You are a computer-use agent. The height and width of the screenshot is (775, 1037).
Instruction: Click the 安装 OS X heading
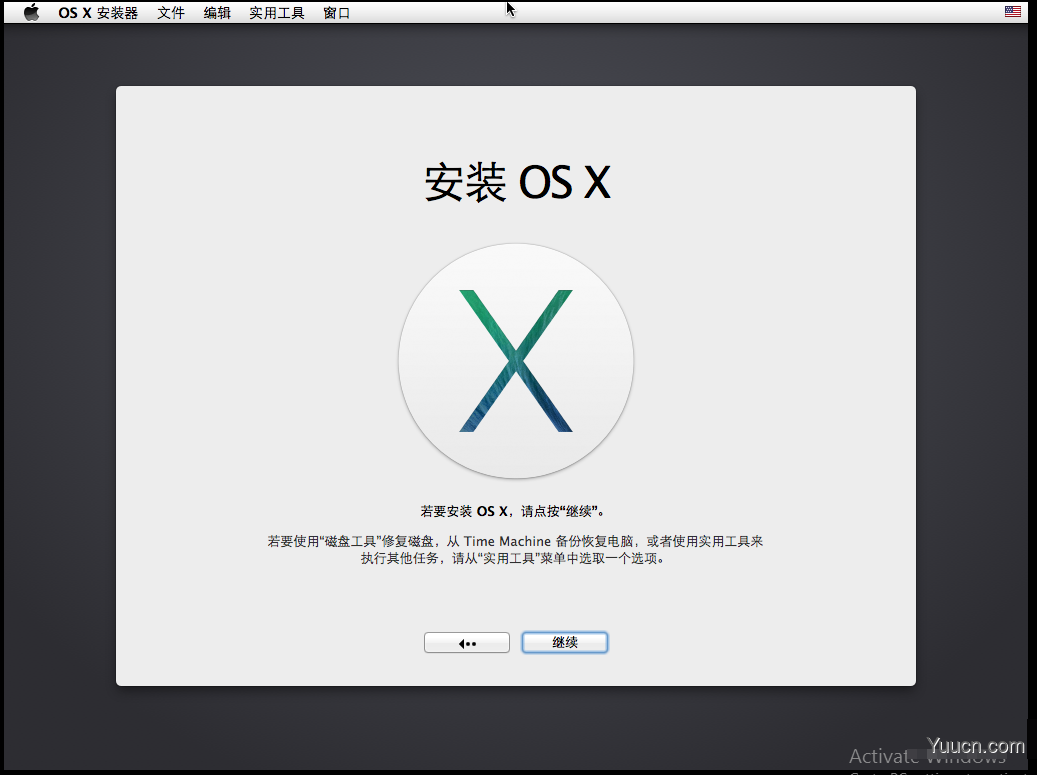[517, 182]
